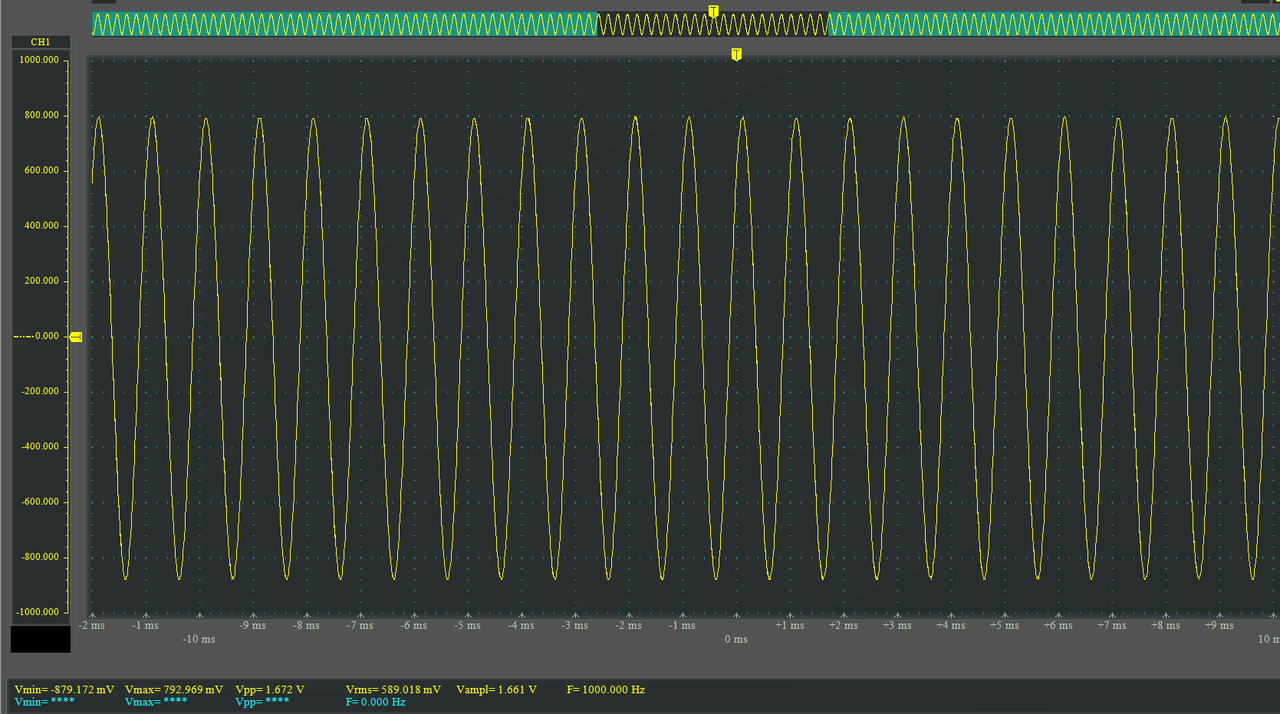Click the cyan F= 0.000 Hz readout
This screenshot has width=1280, height=714.
375,702
